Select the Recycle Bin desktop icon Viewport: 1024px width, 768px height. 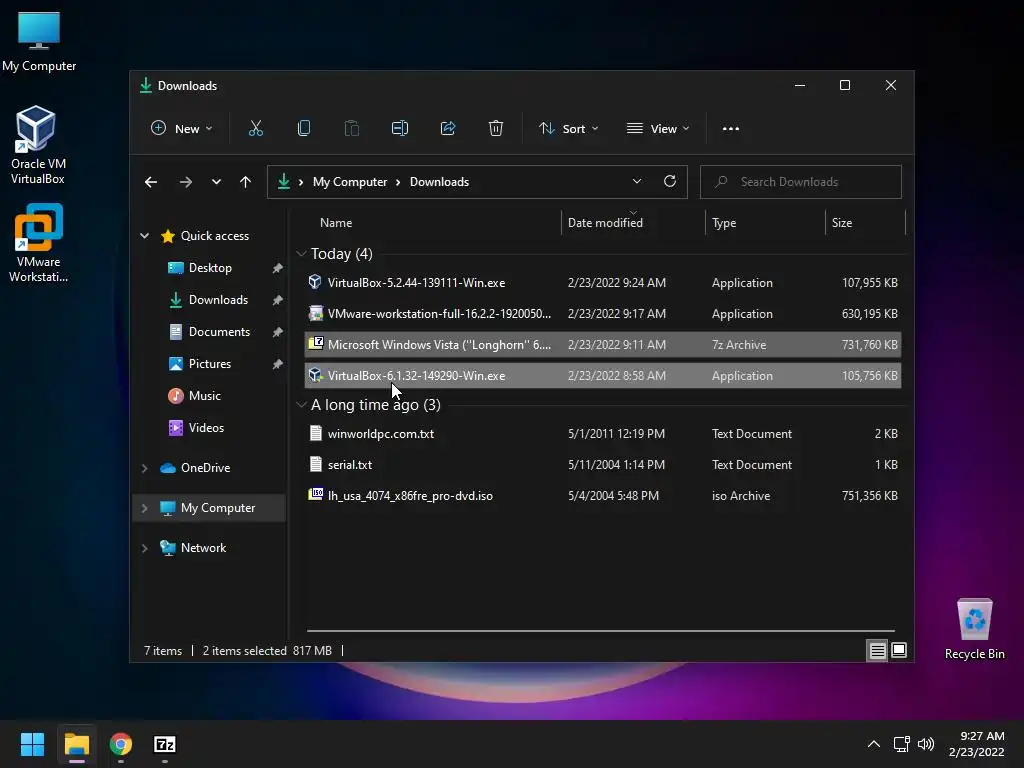coord(974,630)
